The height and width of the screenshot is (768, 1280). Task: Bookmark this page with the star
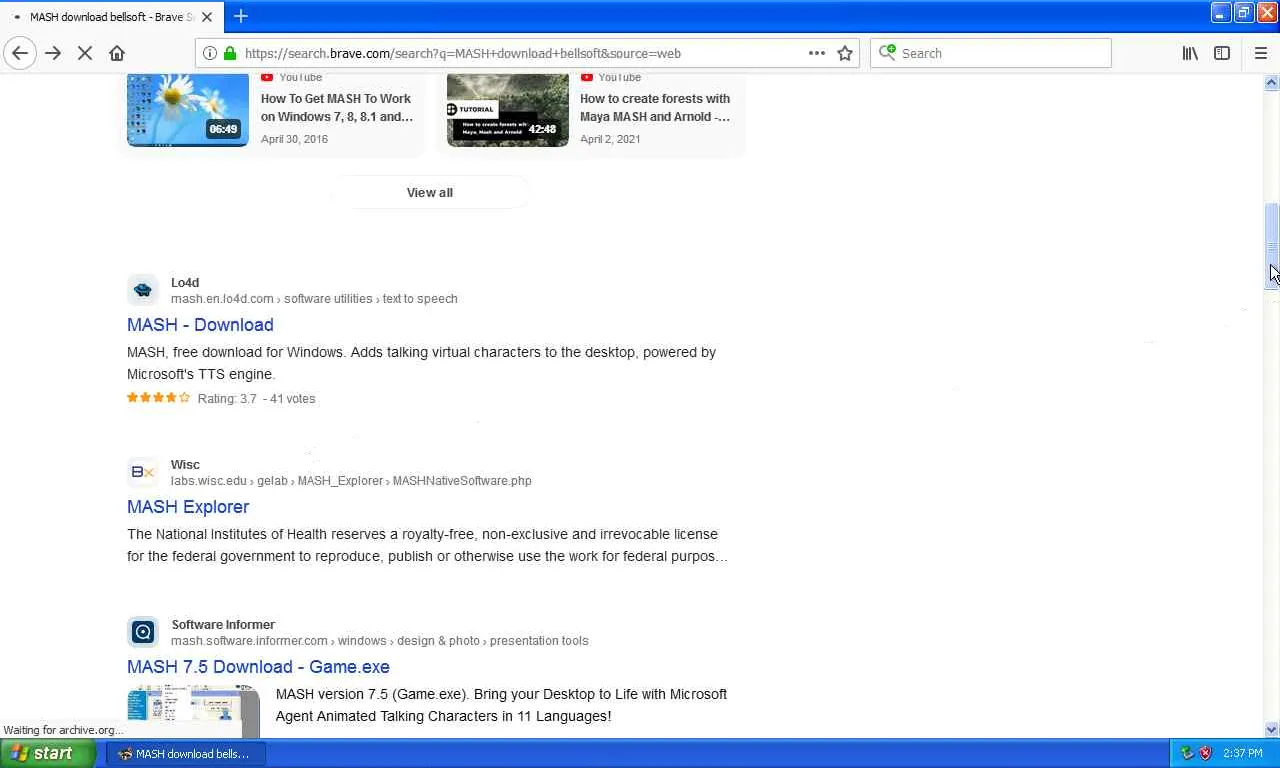(845, 53)
